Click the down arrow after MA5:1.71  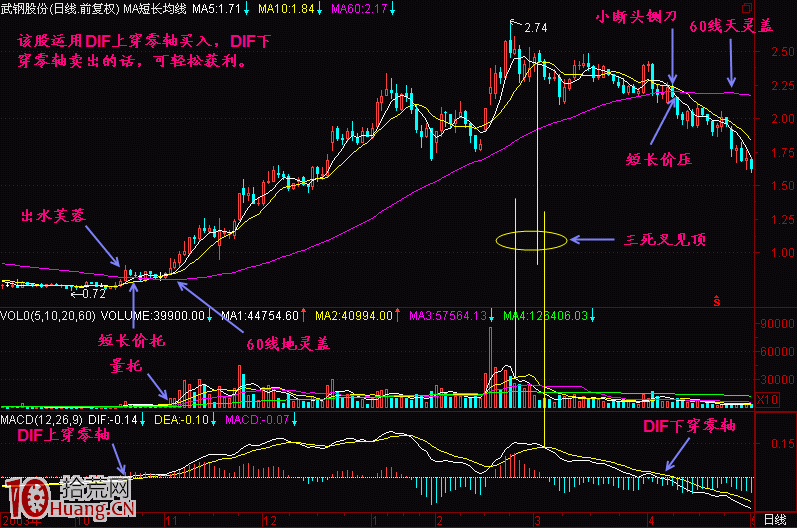tap(247, 9)
